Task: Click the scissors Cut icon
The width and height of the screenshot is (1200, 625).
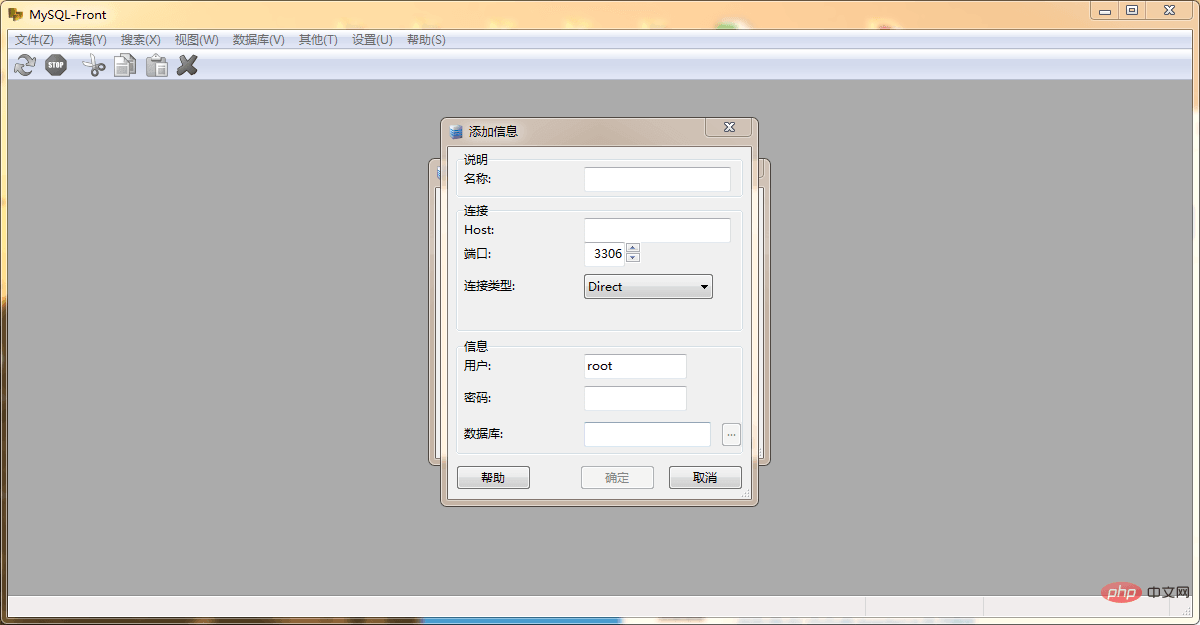Action: point(94,66)
